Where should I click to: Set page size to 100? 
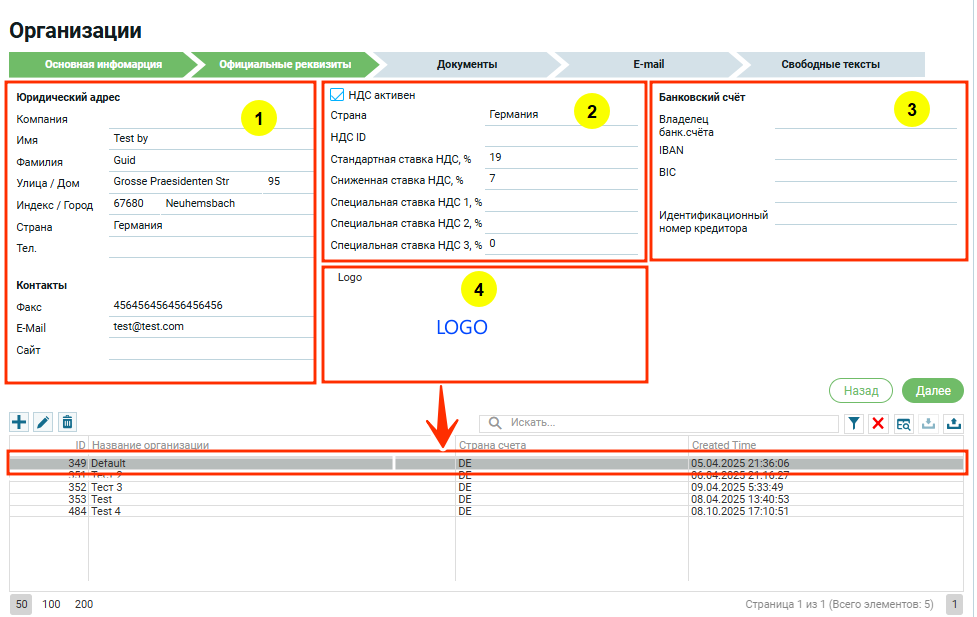pyautogui.click(x=51, y=604)
